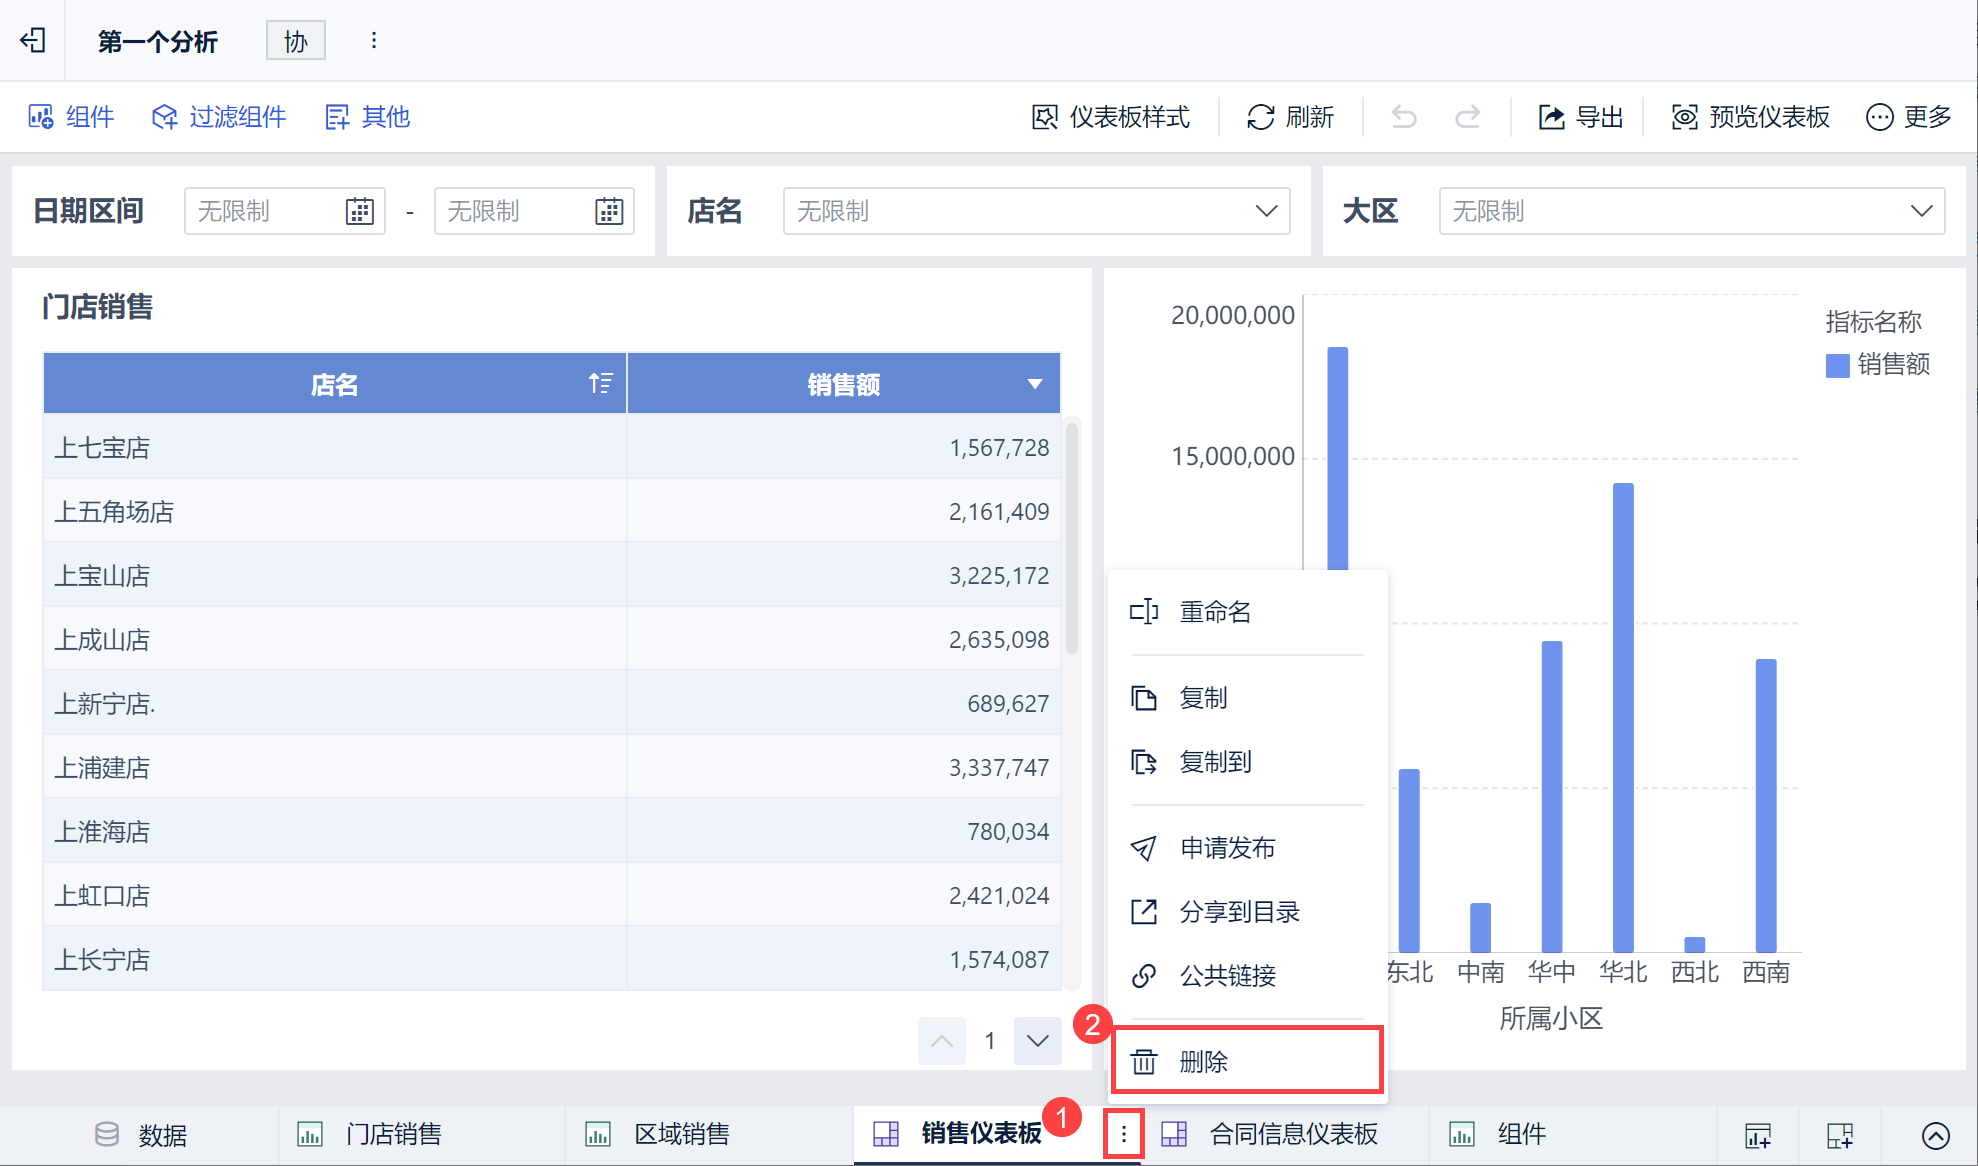Open the end date calendar picker icon

point(609,211)
